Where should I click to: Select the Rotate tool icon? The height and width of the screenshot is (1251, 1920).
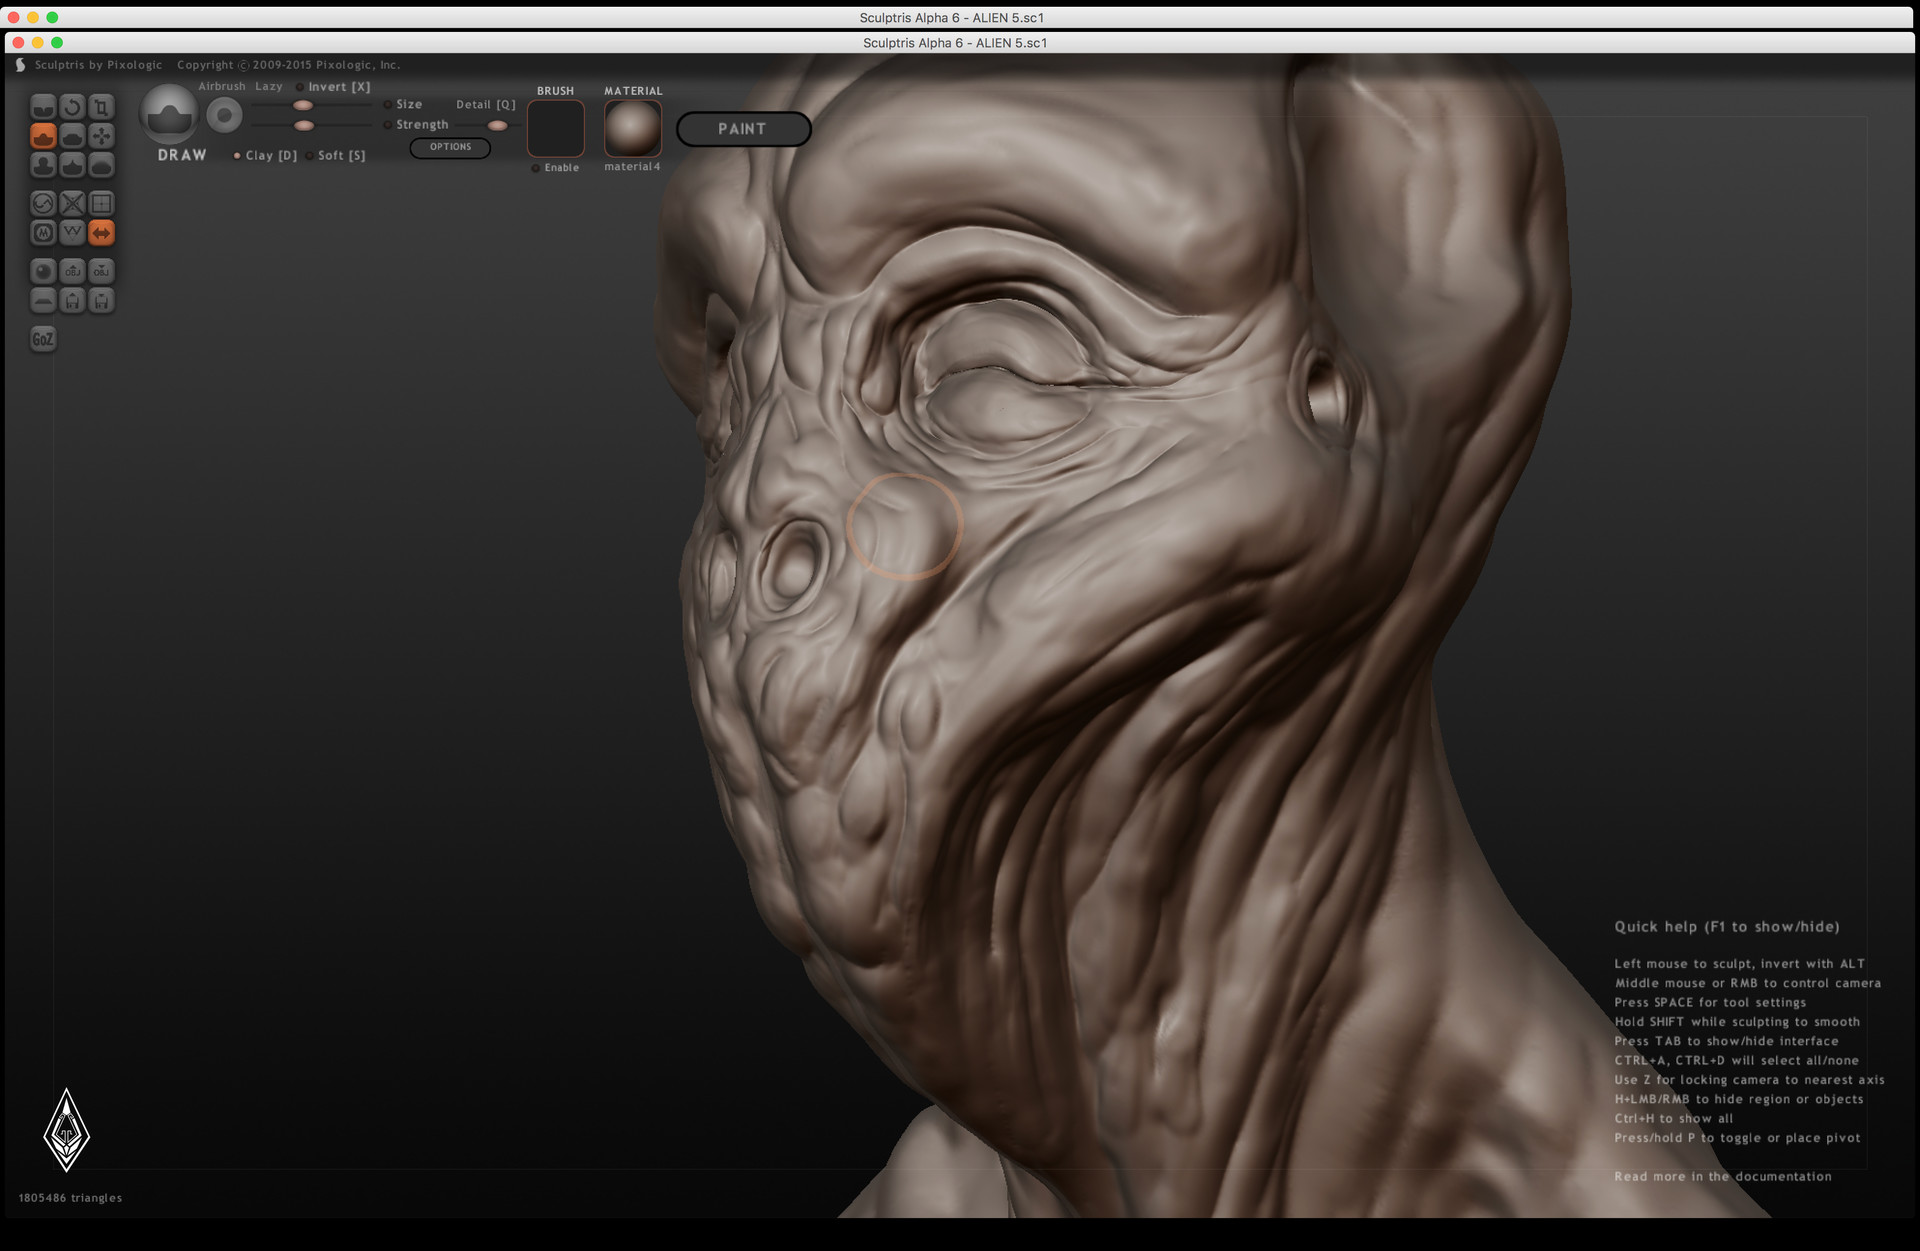[x=72, y=107]
